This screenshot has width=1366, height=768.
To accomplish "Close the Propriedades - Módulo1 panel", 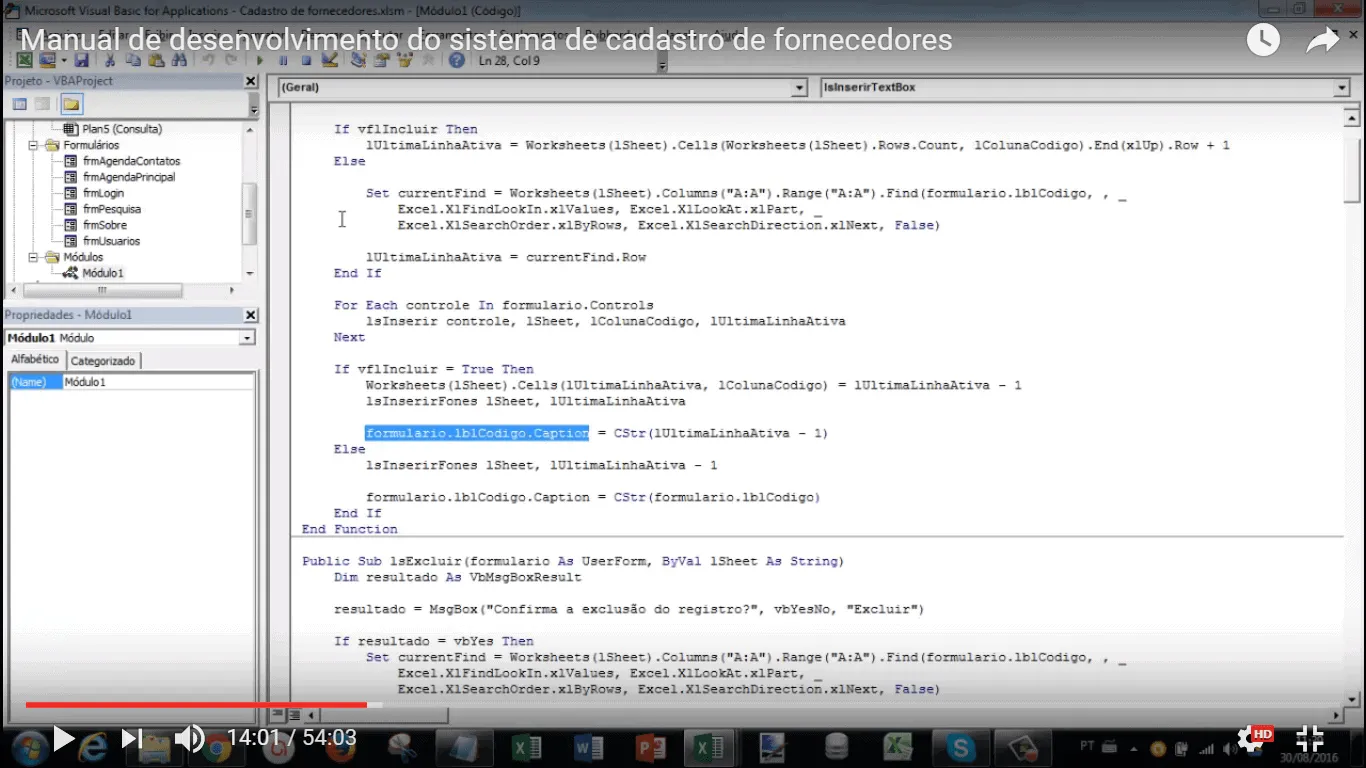I will click(251, 315).
